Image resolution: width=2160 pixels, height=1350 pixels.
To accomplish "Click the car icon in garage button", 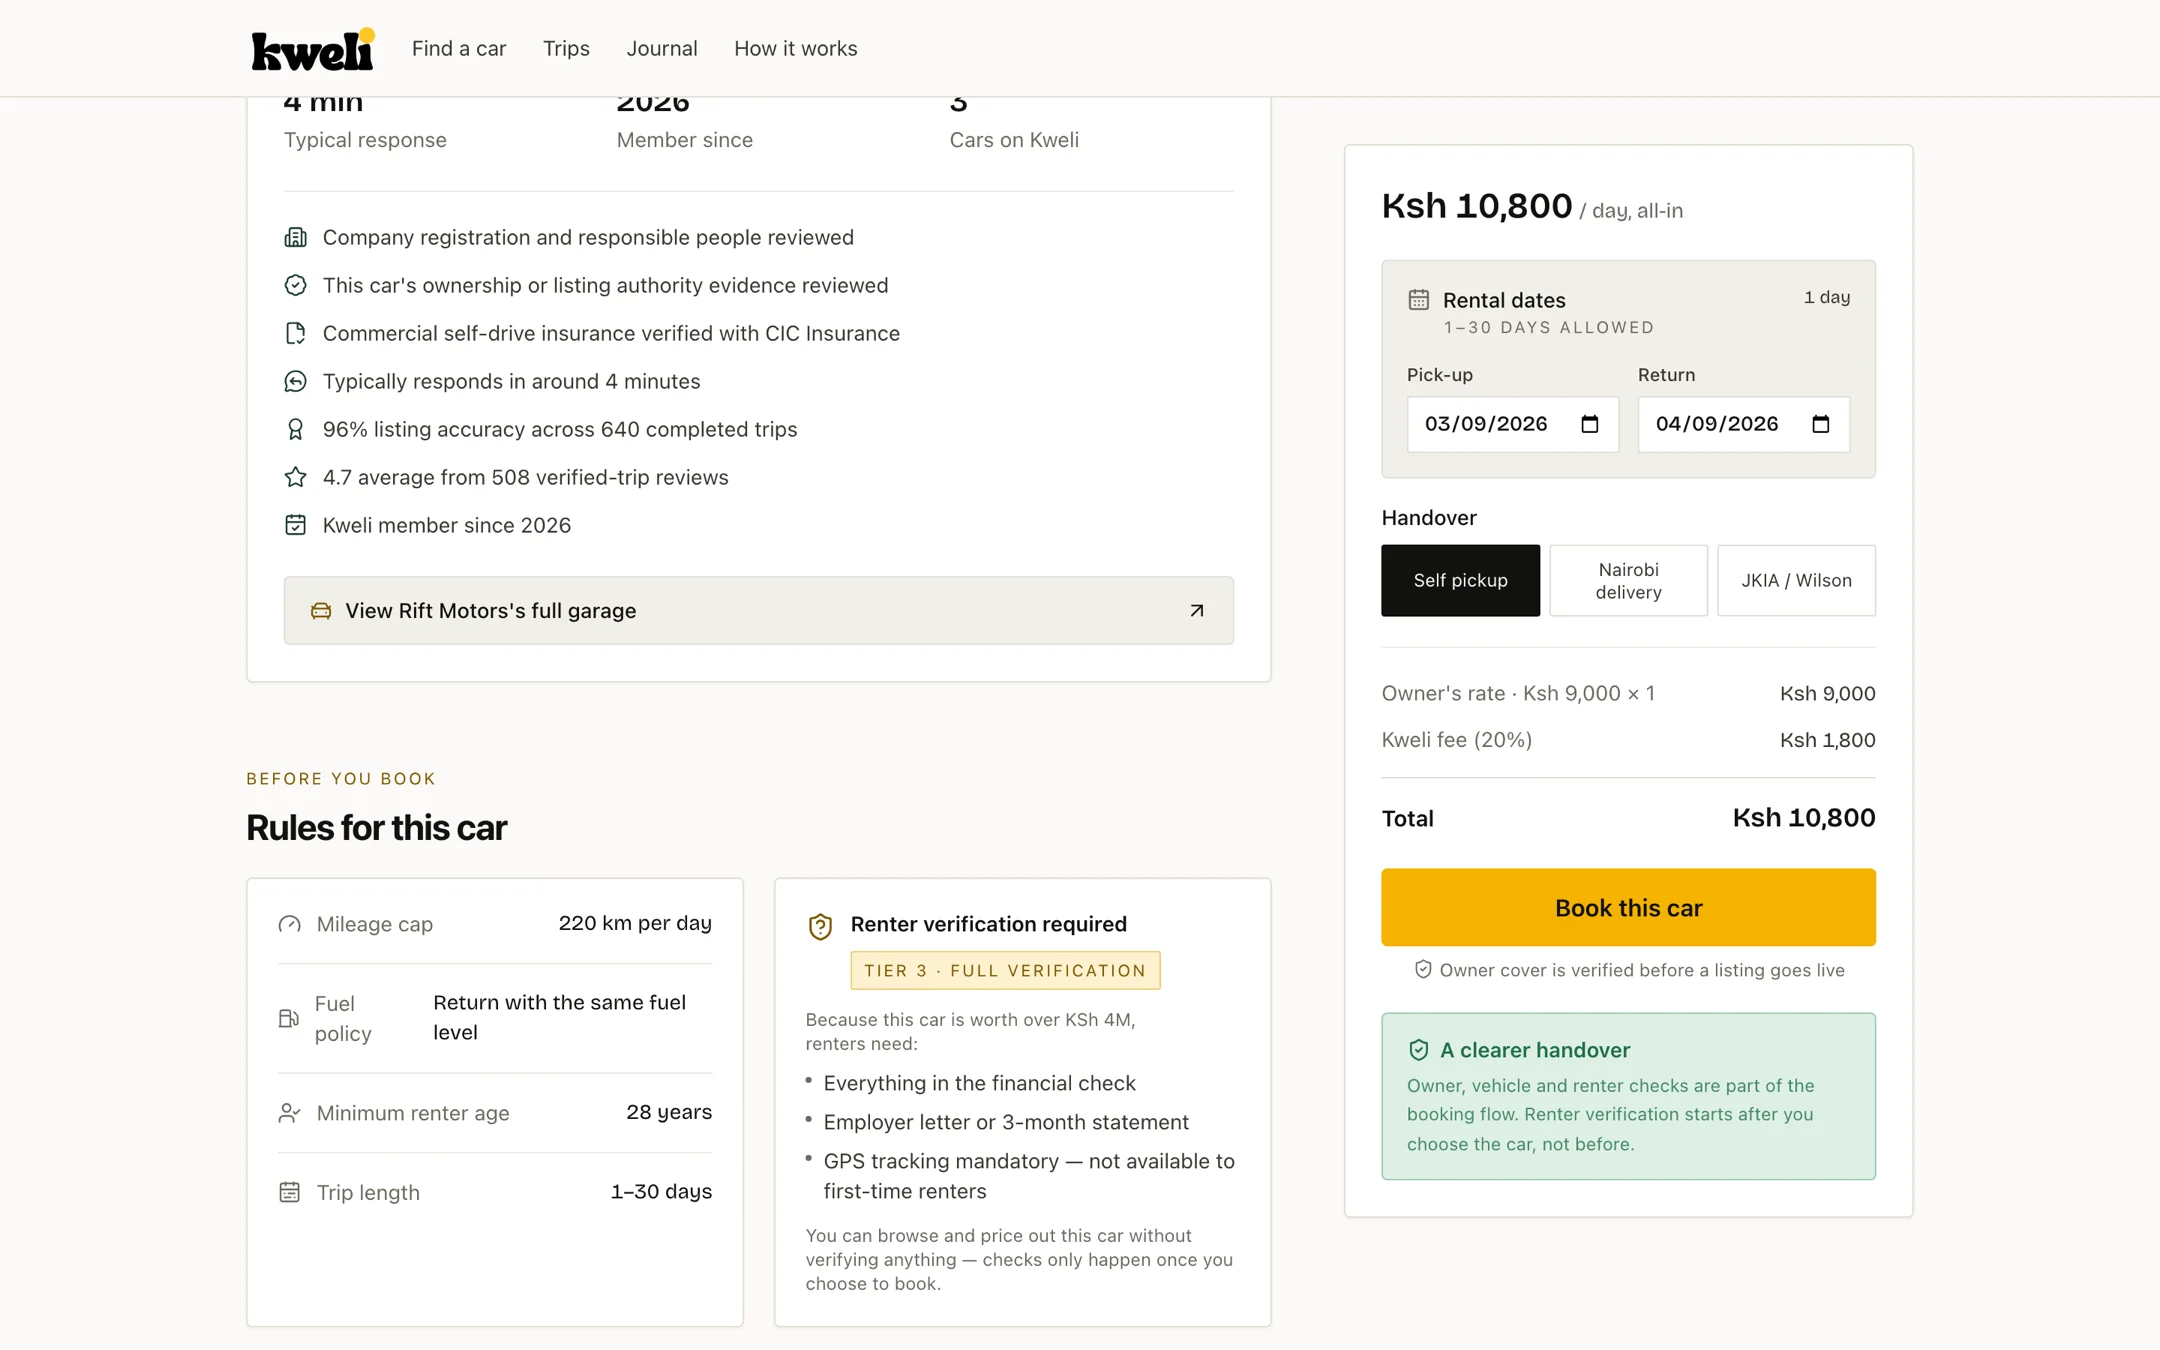I will [321, 610].
